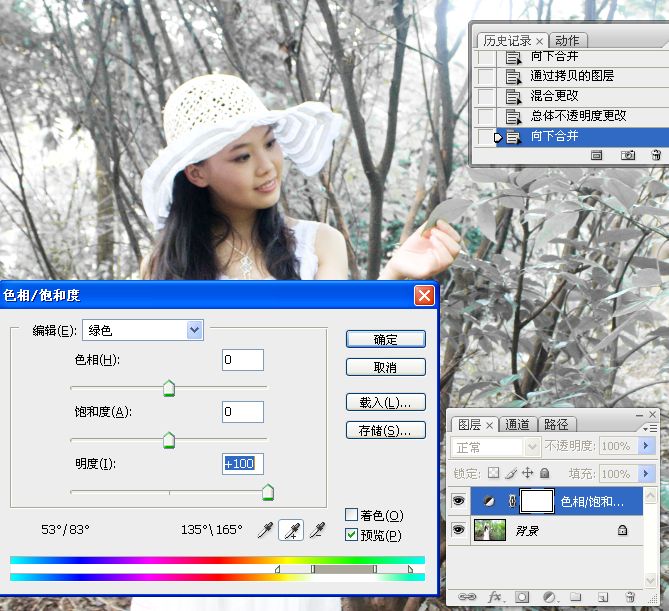
Task: Switch to the 通道 tab
Action: click(517, 425)
